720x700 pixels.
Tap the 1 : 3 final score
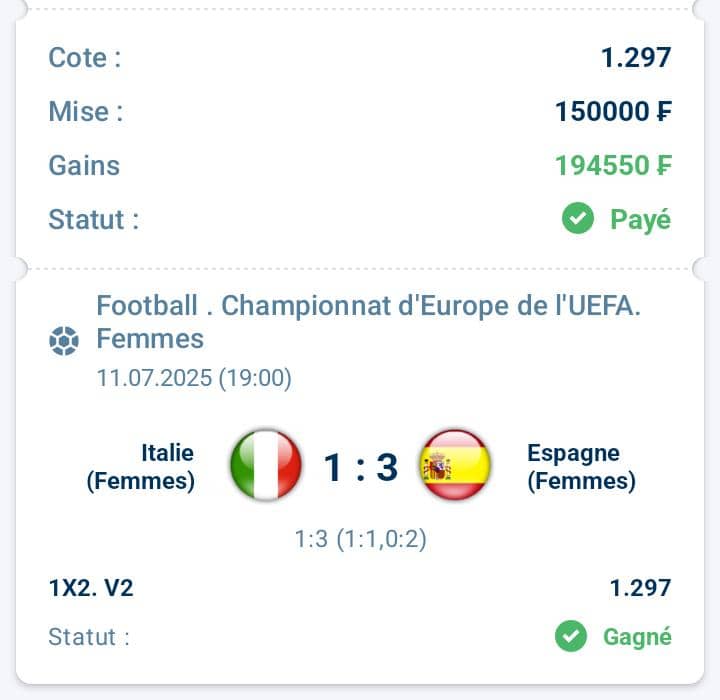pyautogui.click(x=361, y=468)
